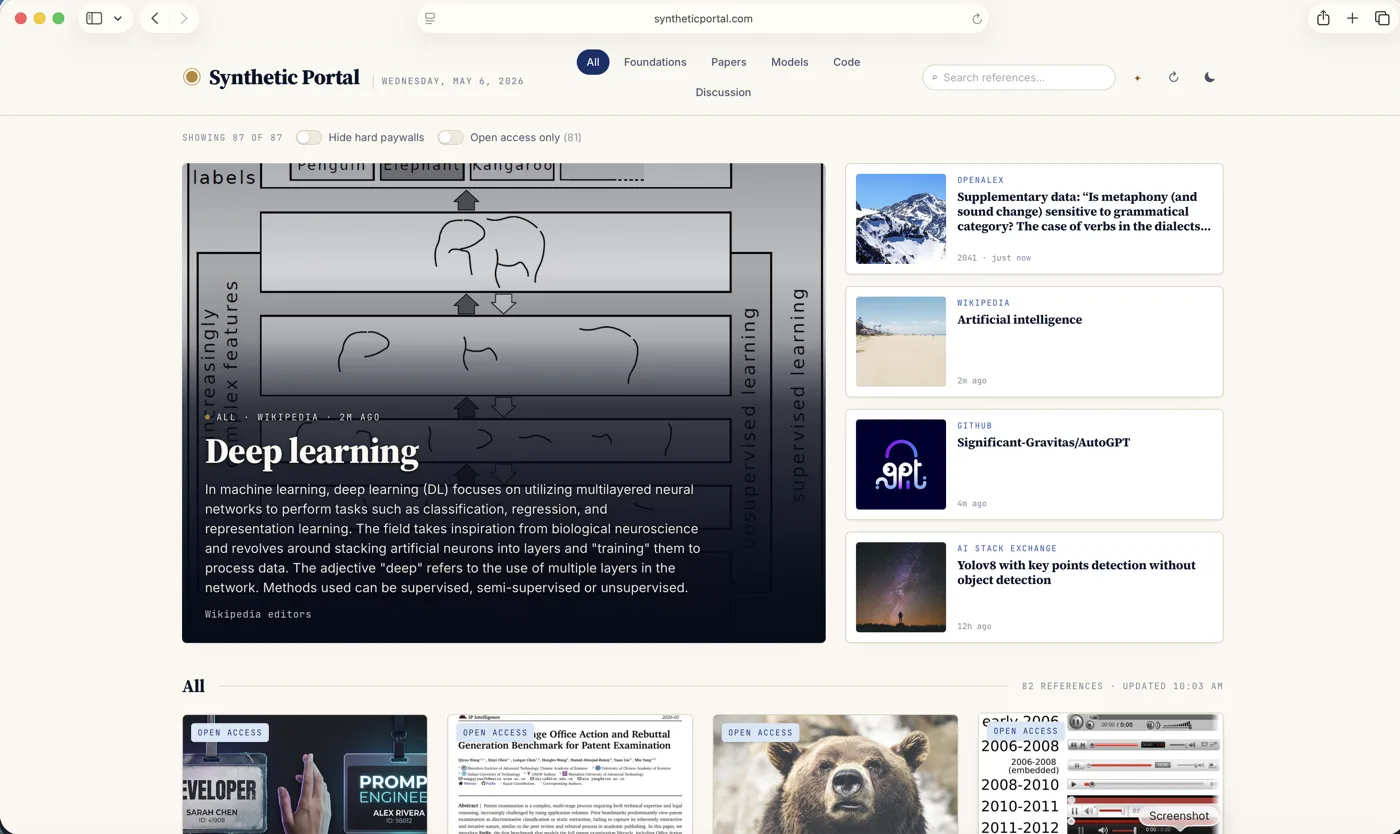This screenshot has height=834, width=1400.
Task: Click the 'WEDNESDAY, MAY 6, 2026' date text
Action: tap(452, 81)
